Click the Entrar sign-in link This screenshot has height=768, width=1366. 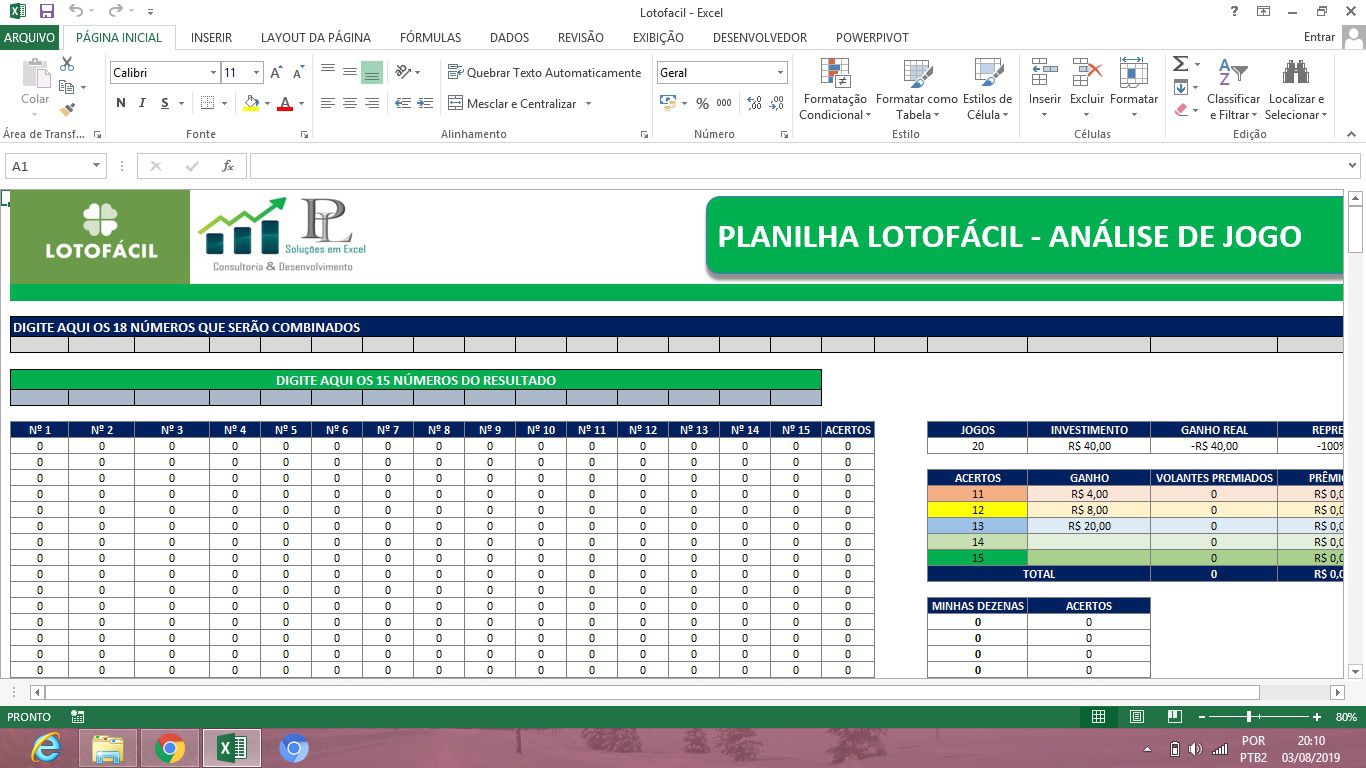click(1319, 37)
